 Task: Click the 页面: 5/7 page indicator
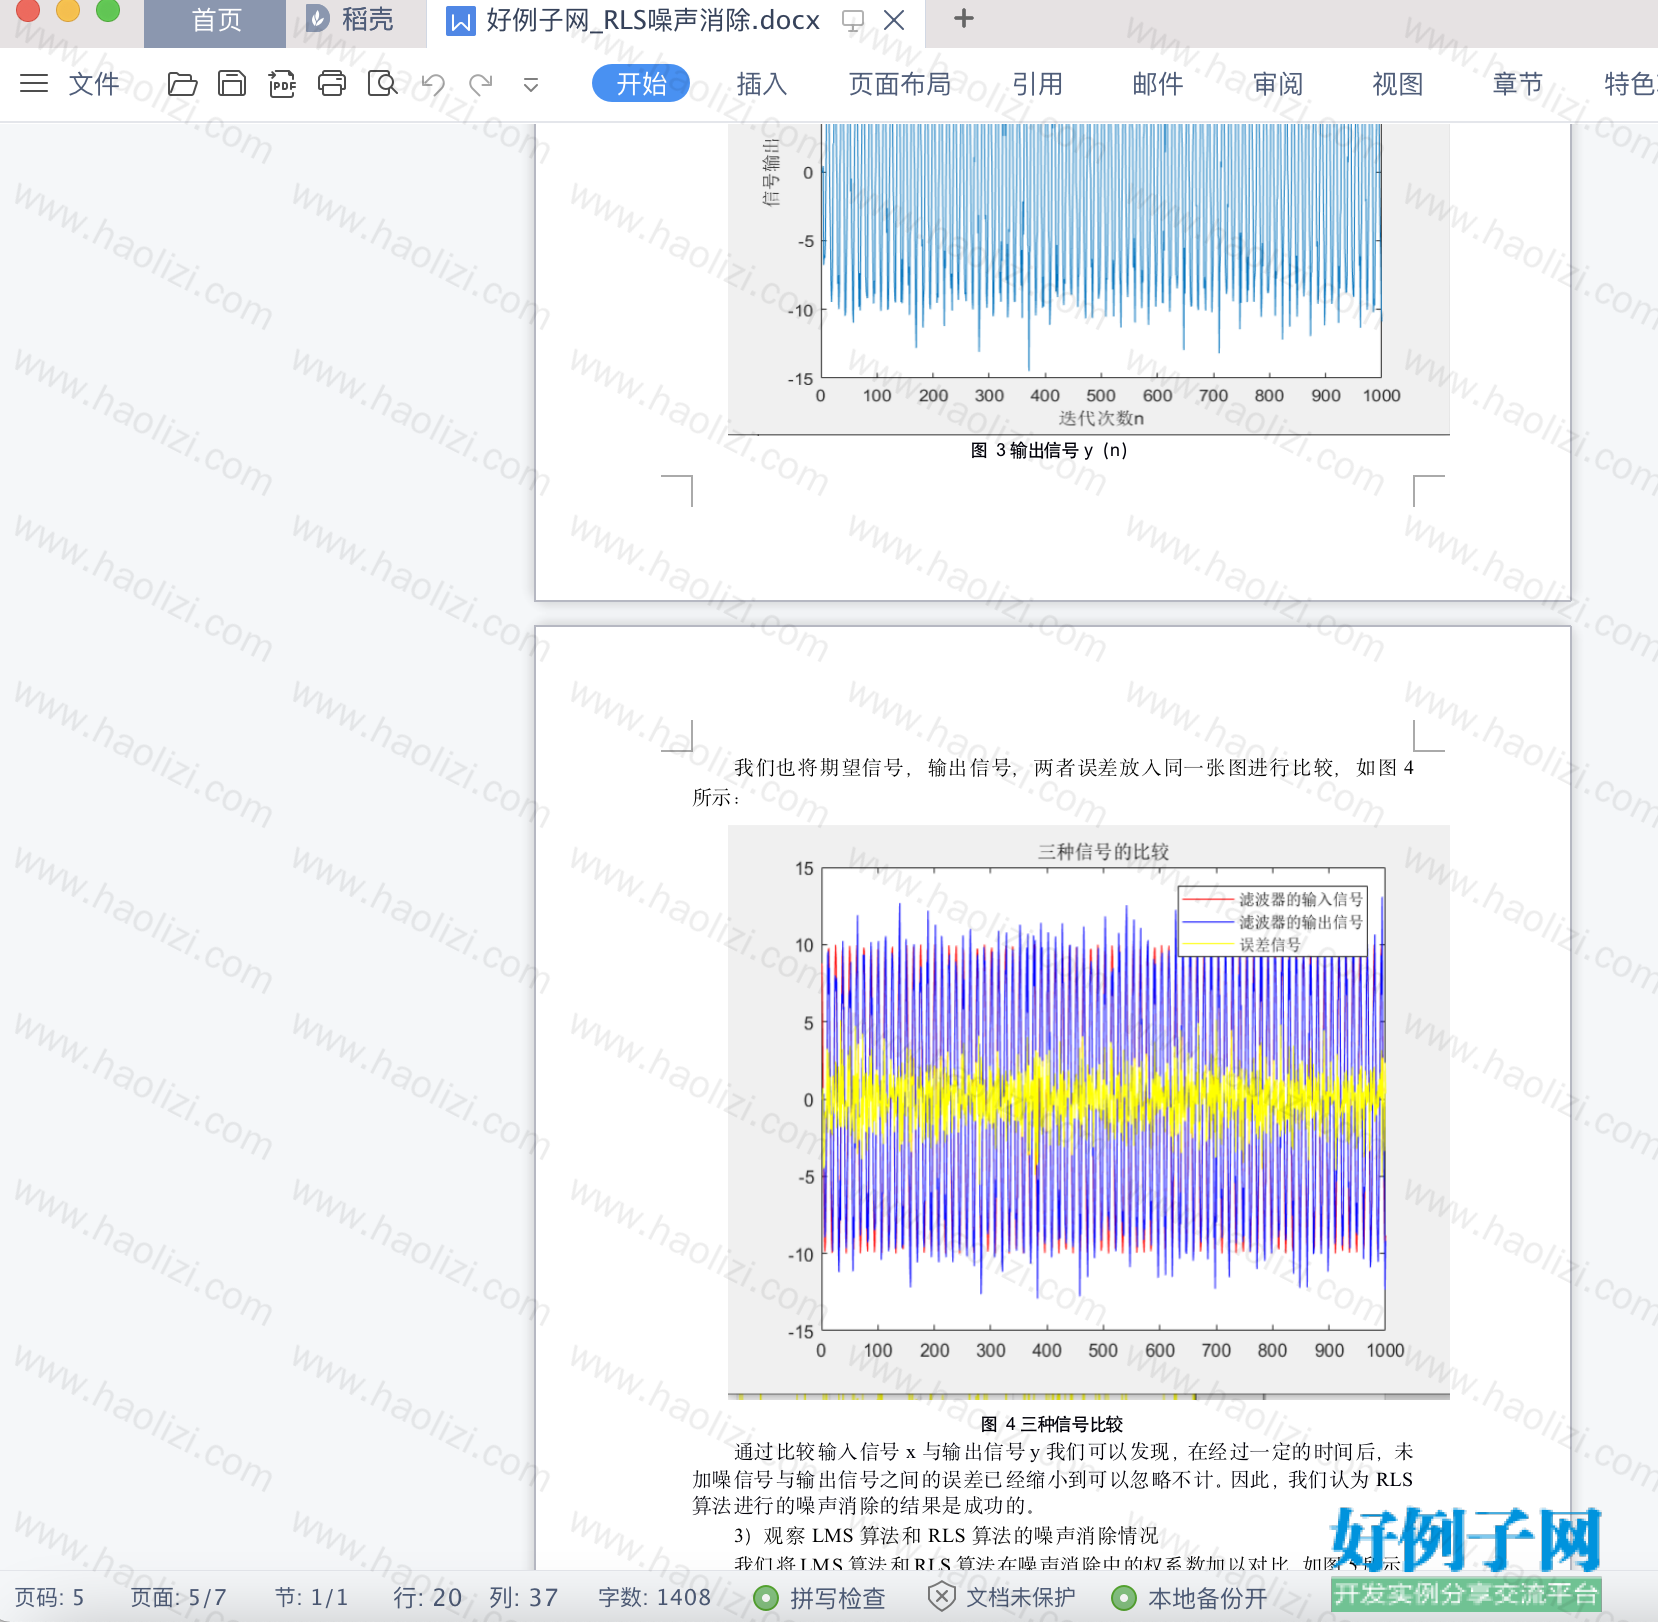[x=178, y=1598]
